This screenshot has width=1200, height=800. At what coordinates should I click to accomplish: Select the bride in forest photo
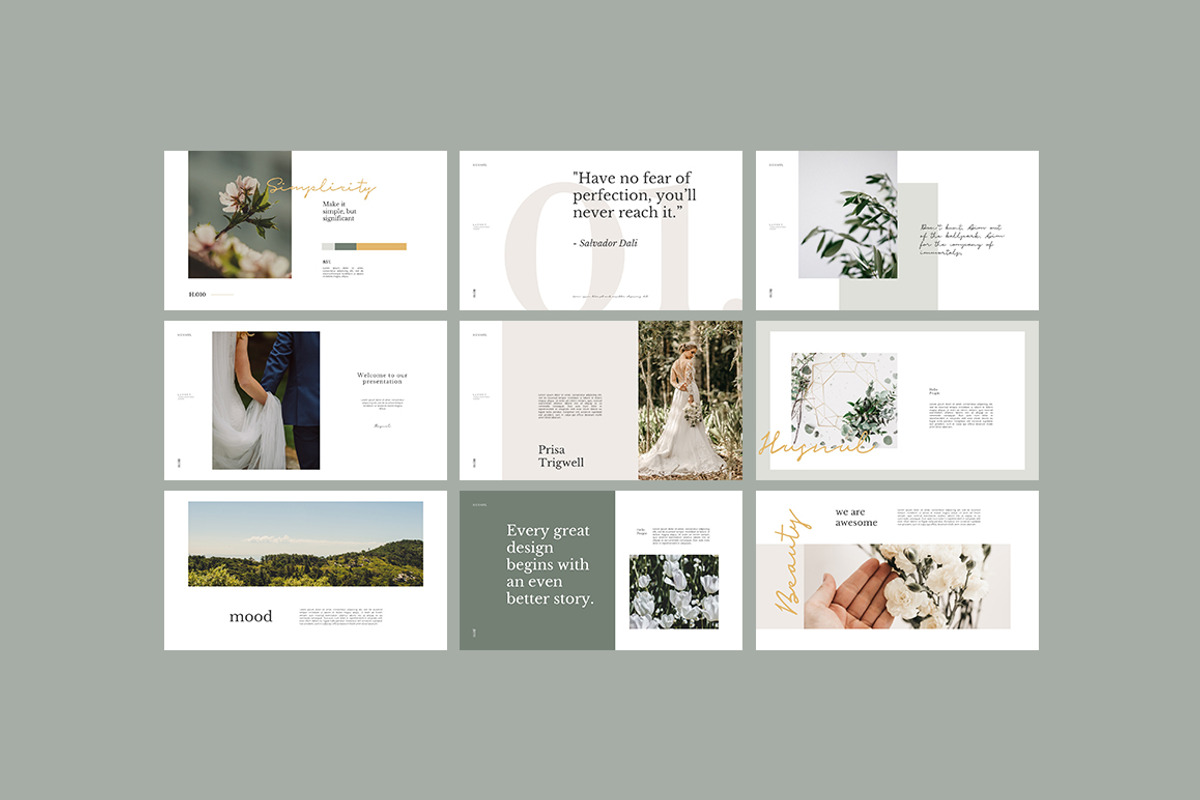(690, 400)
